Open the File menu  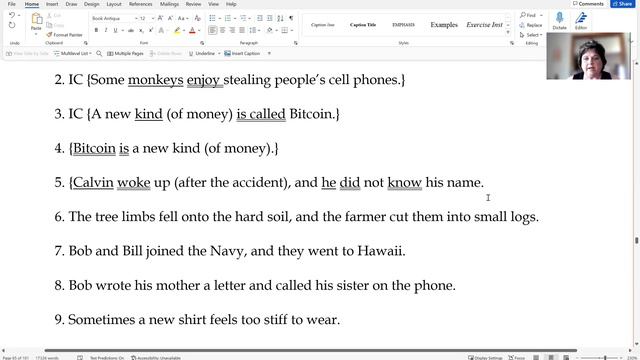coord(11,4)
